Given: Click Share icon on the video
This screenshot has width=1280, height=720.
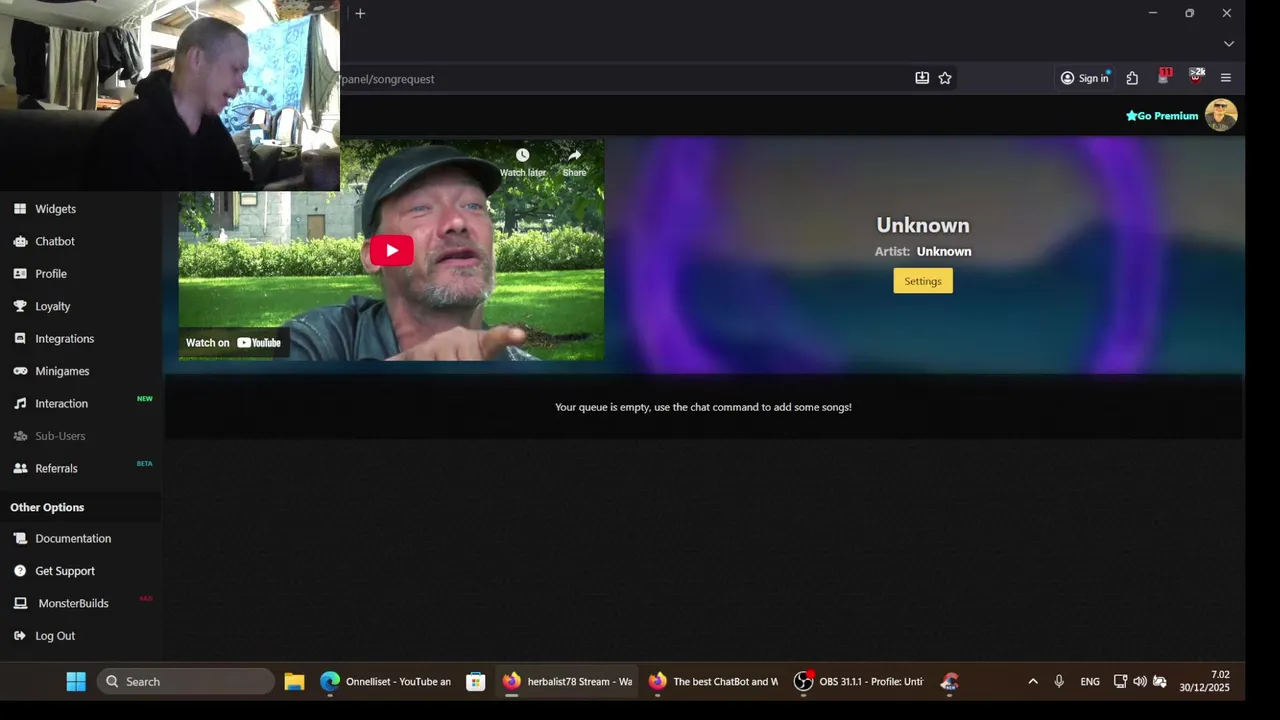Looking at the screenshot, I should pyautogui.click(x=574, y=162).
